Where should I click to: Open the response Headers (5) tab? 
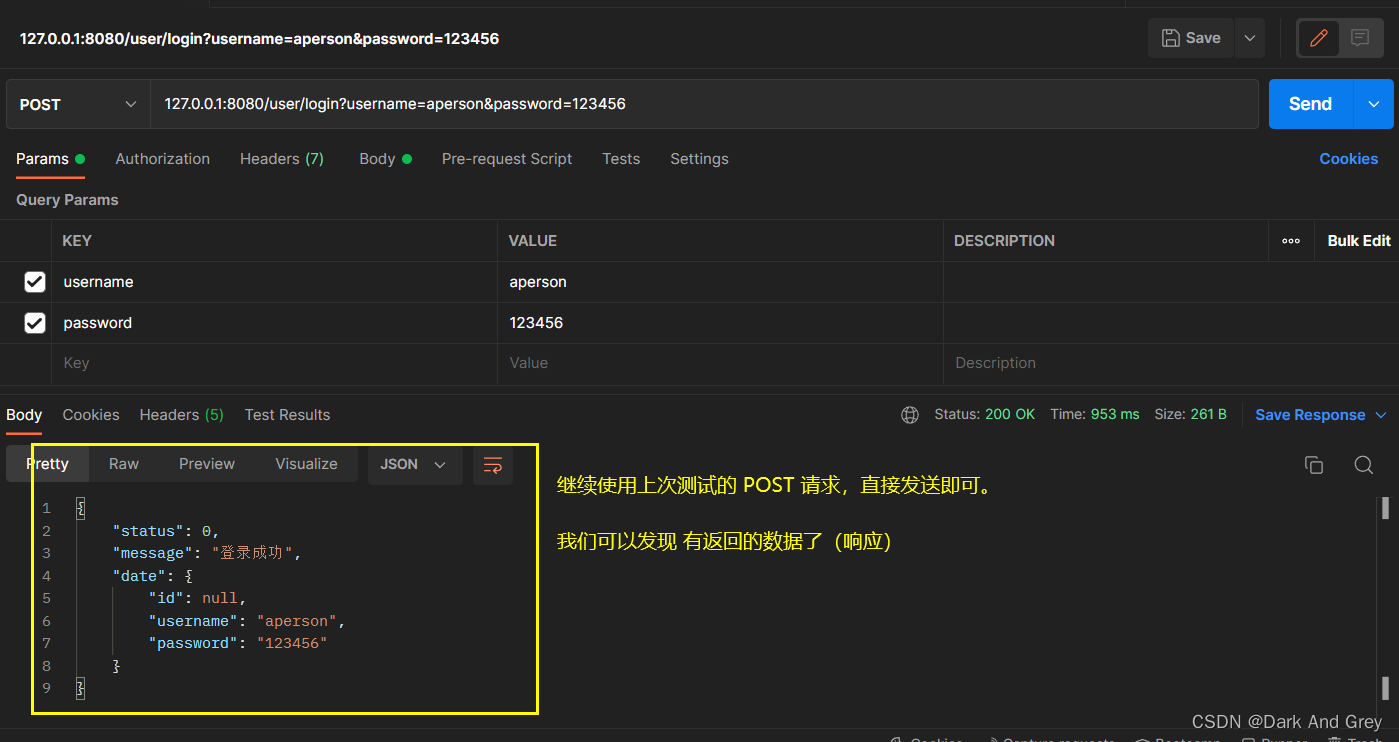click(181, 415)
